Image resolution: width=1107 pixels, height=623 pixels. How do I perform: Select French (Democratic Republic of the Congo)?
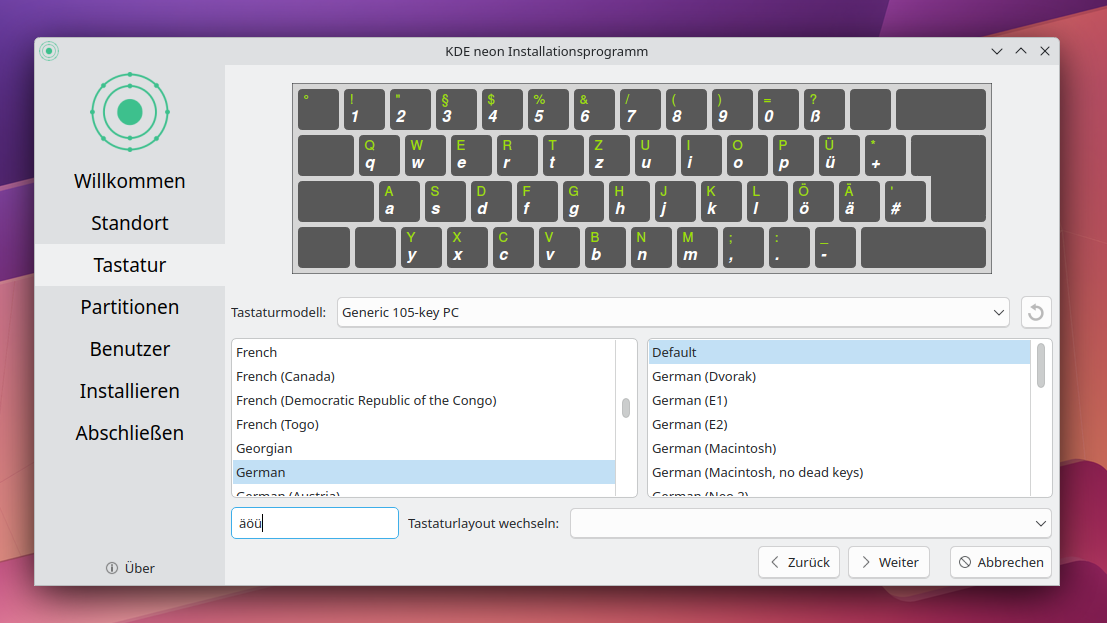[424, 400]
